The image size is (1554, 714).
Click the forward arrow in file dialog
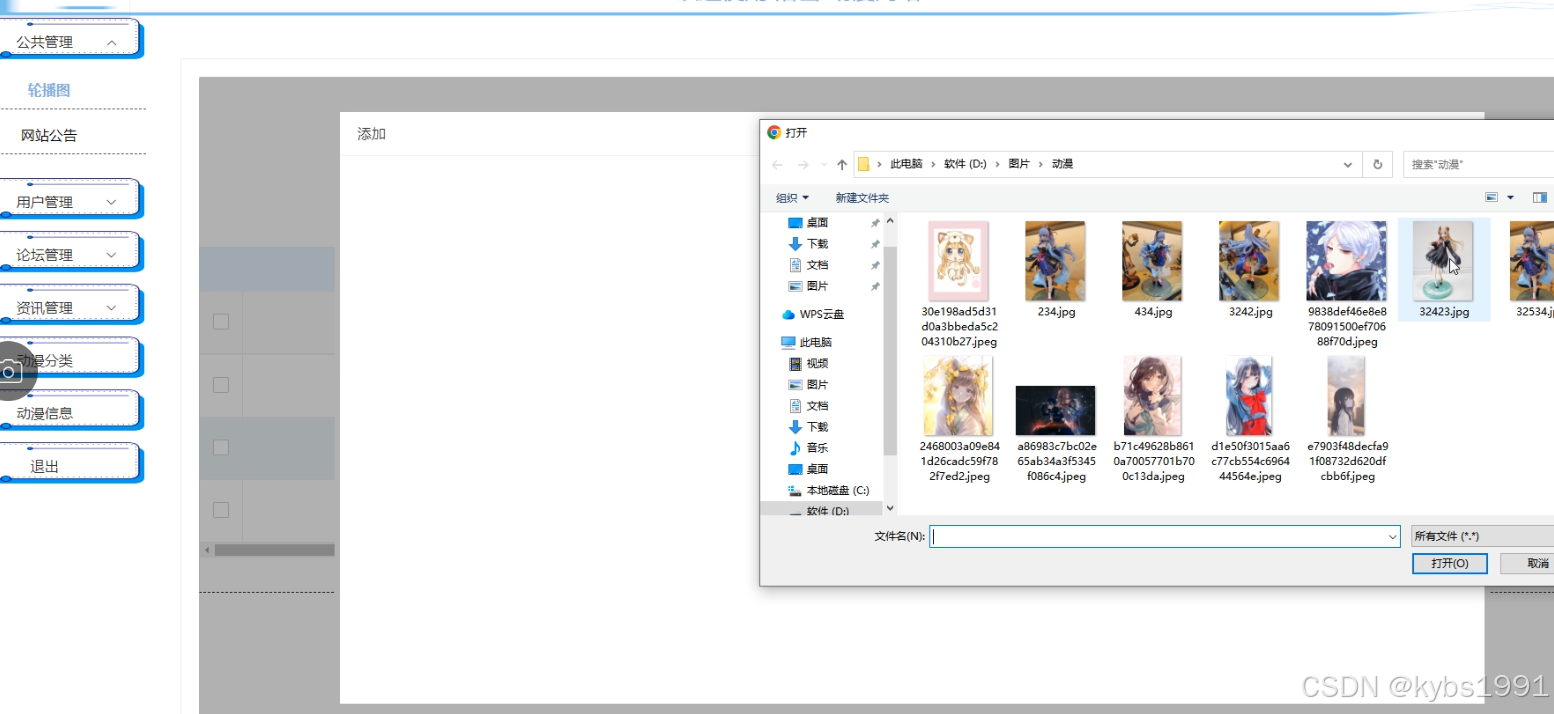click(802, 165)
